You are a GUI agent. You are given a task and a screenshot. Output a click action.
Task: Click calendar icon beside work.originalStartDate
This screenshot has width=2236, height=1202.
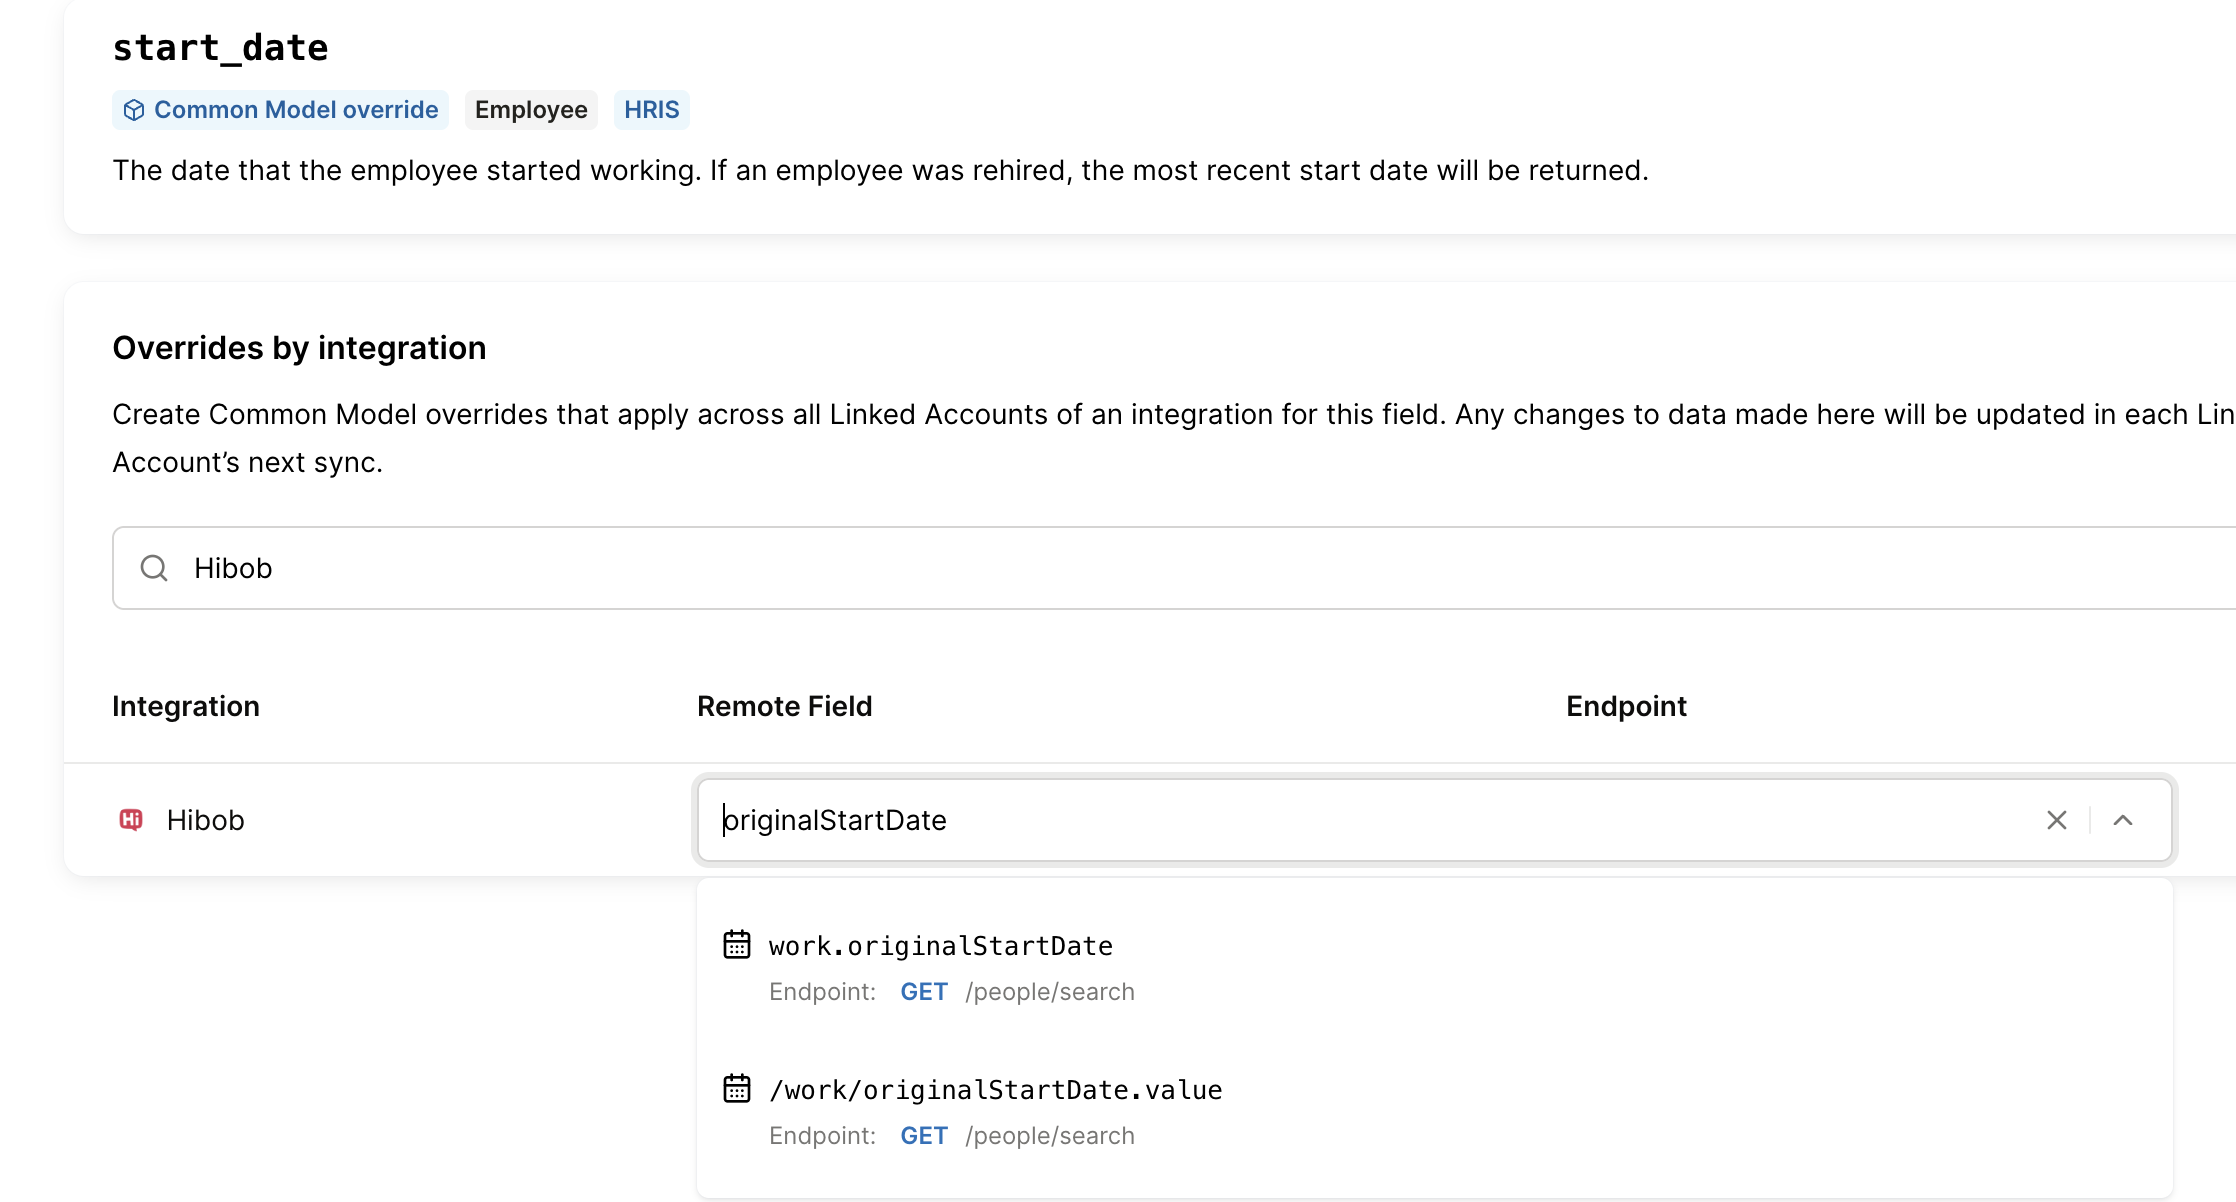point(737,945)
